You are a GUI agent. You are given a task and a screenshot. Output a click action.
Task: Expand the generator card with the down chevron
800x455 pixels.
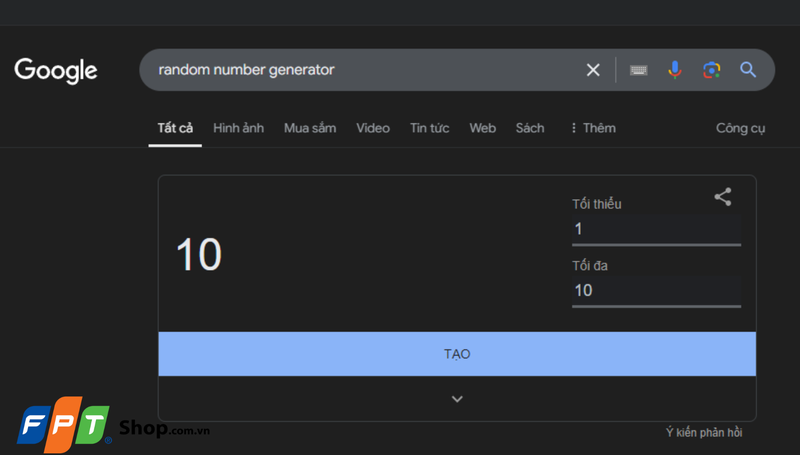click(x=457, y=399)
